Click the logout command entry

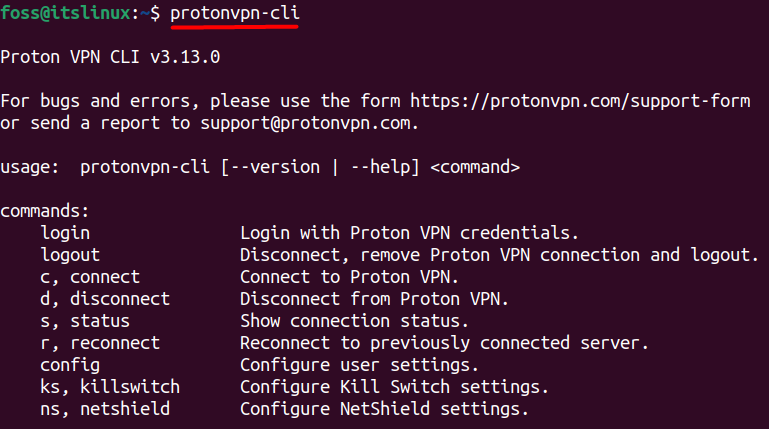point(70,255)
